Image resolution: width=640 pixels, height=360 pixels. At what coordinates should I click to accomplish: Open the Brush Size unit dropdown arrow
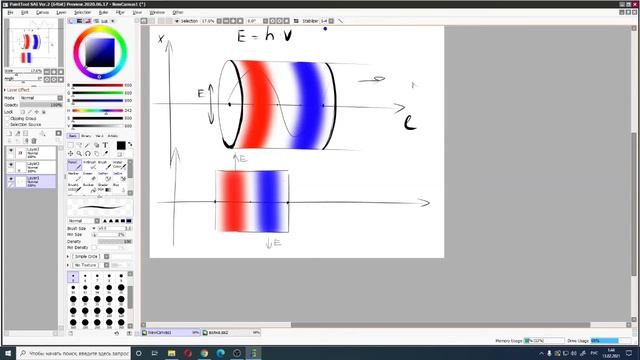click(94, 228)
